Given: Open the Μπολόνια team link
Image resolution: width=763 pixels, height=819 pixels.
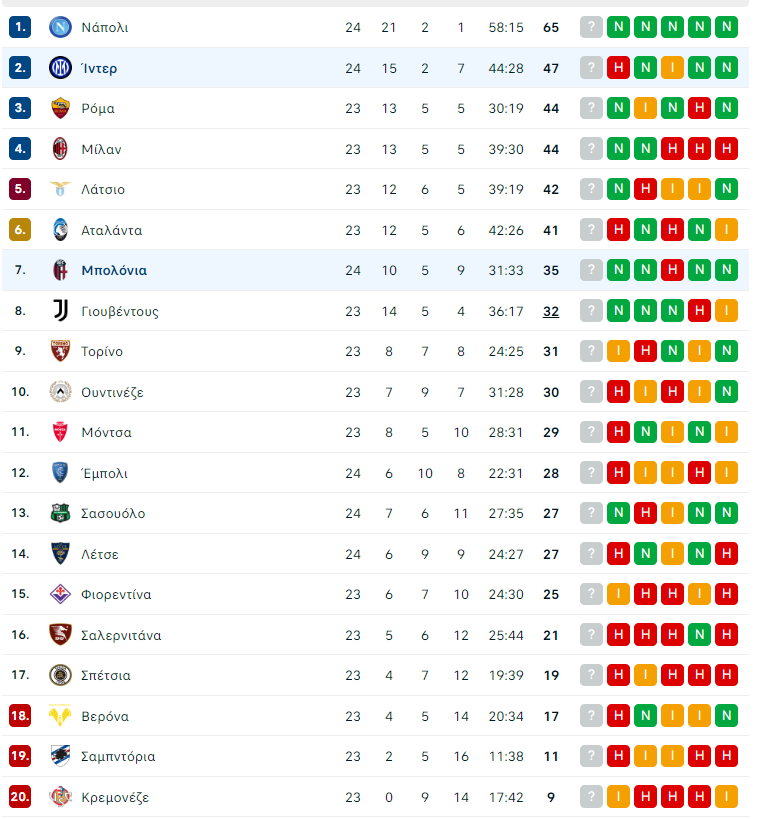Looking at the screenshot, I should point(114,271).
